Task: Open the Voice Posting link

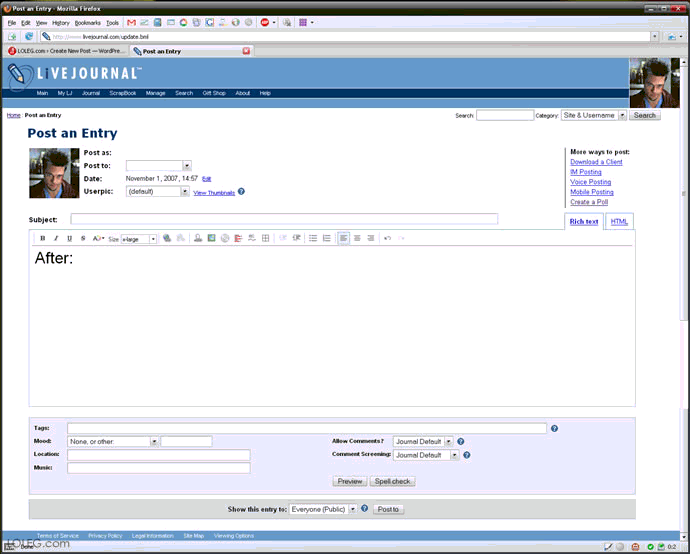Action: (x=591, y=182)
